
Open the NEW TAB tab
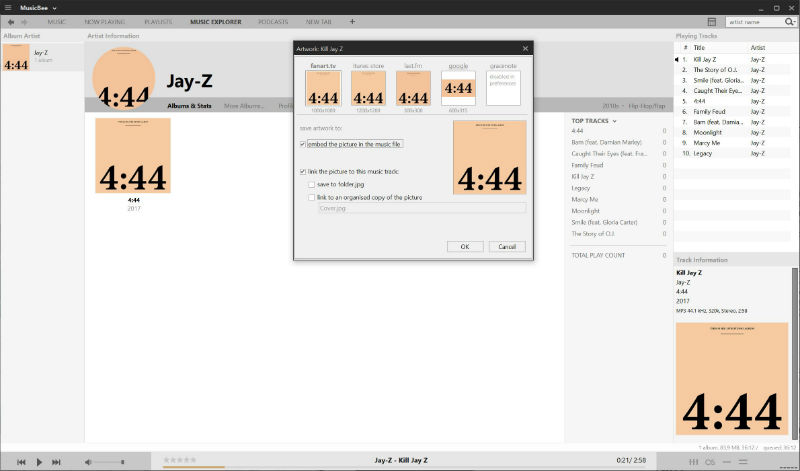(318, 22)
